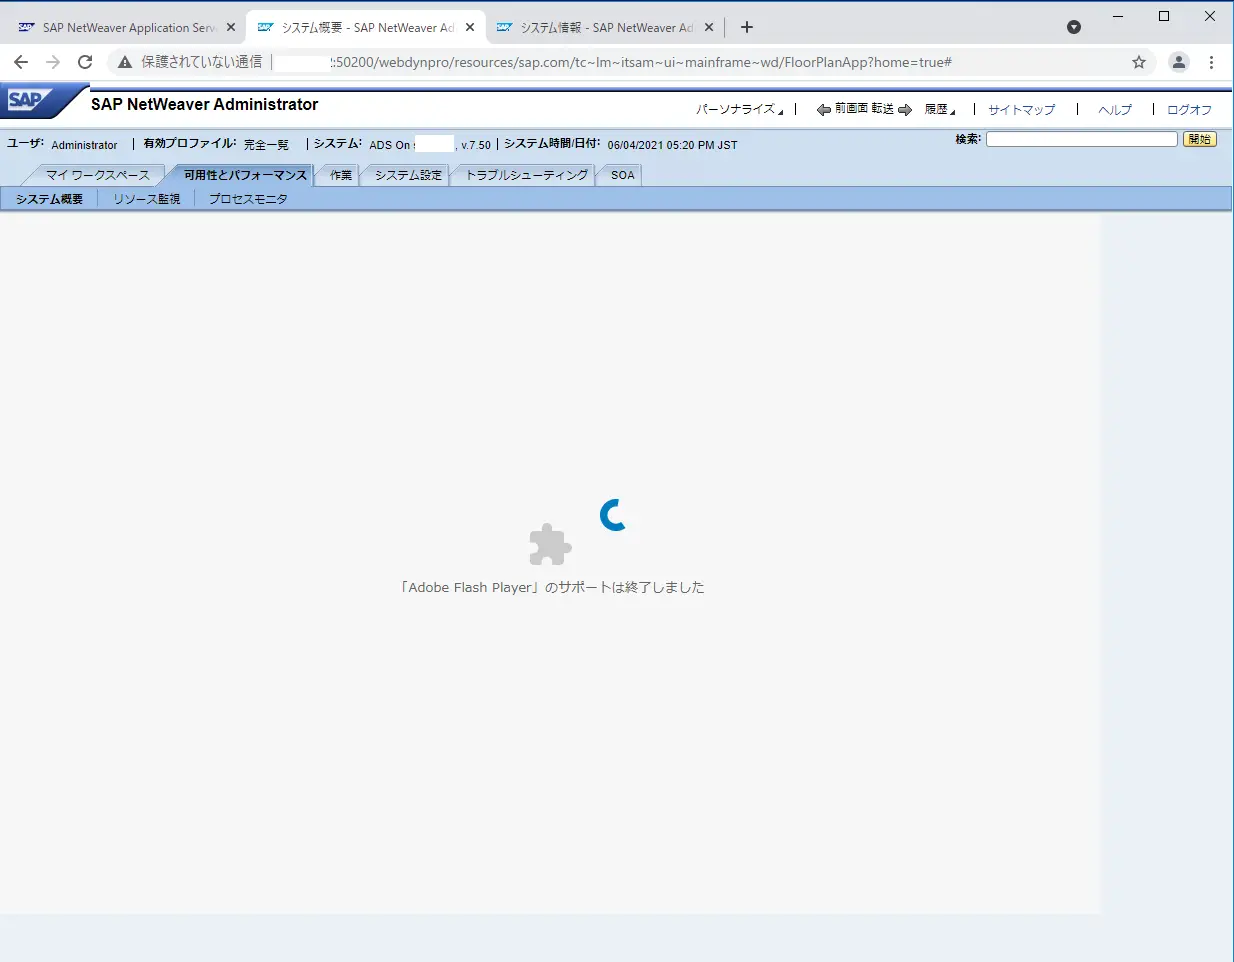Select 可用性とパフォーマンス tab

[245, 175]
